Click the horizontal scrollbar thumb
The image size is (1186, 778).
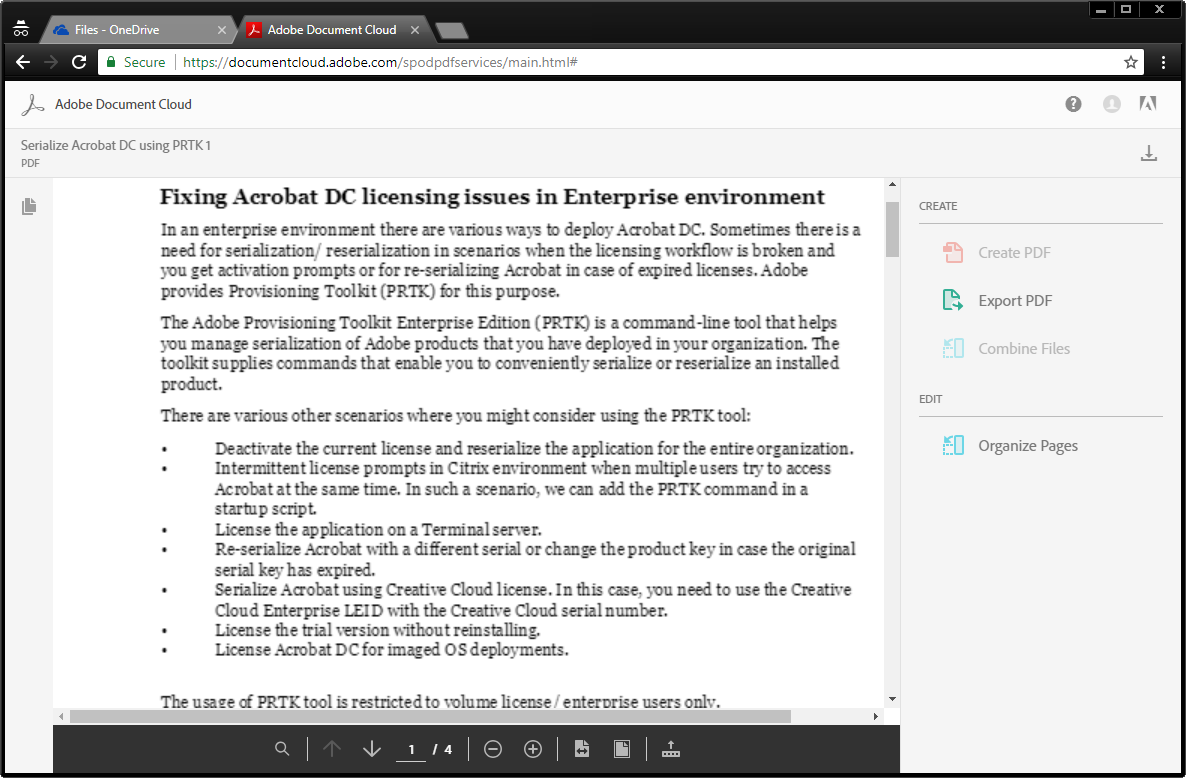[430, 716]
